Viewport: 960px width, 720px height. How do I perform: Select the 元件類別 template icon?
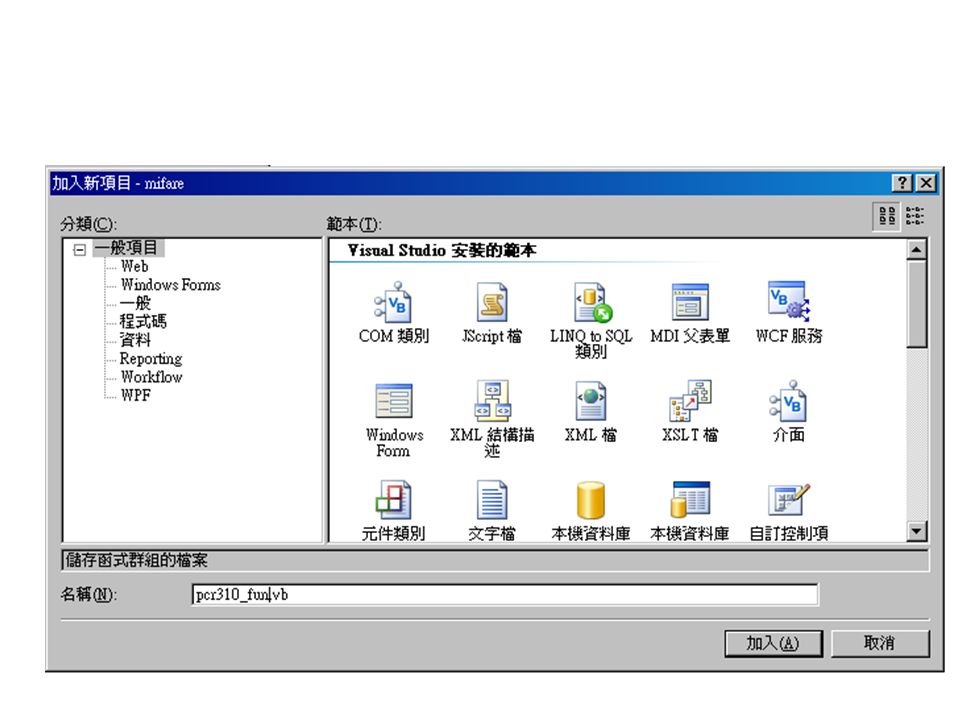pos(394,500)
